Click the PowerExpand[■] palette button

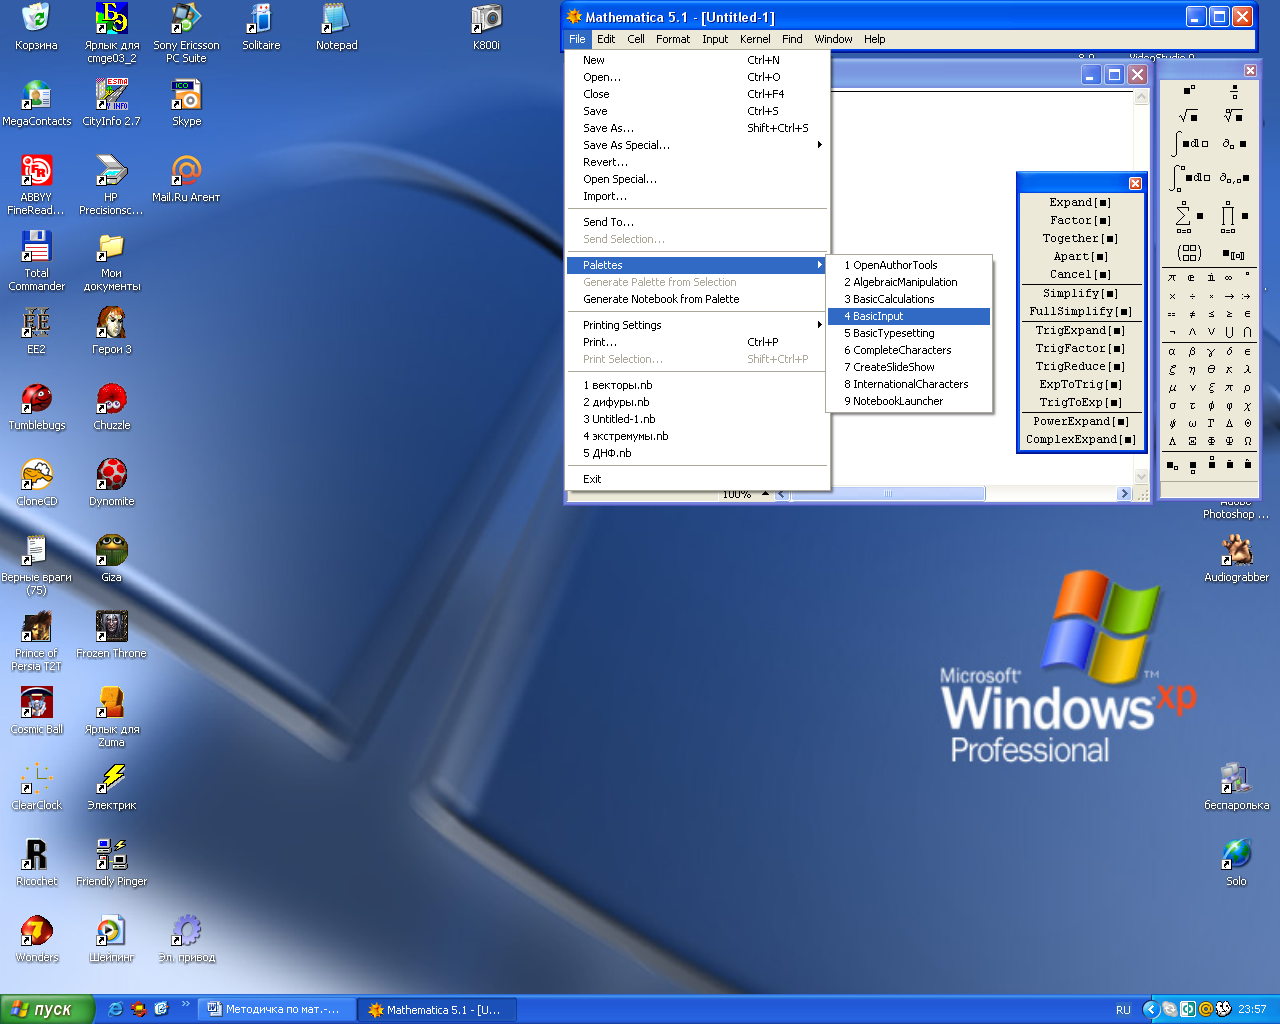[x=1080, y=421]
